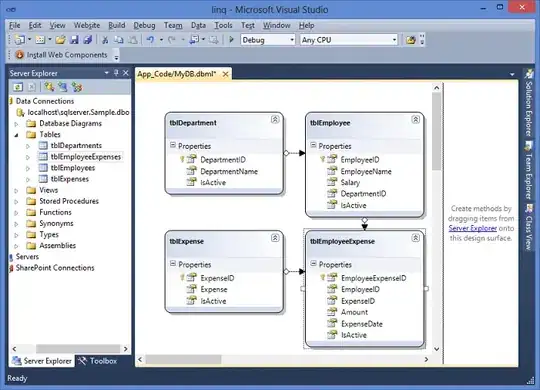Screen dimensions: 540x390
Task: Click the Cut scissors icon in toolbar
Action: 105,40
